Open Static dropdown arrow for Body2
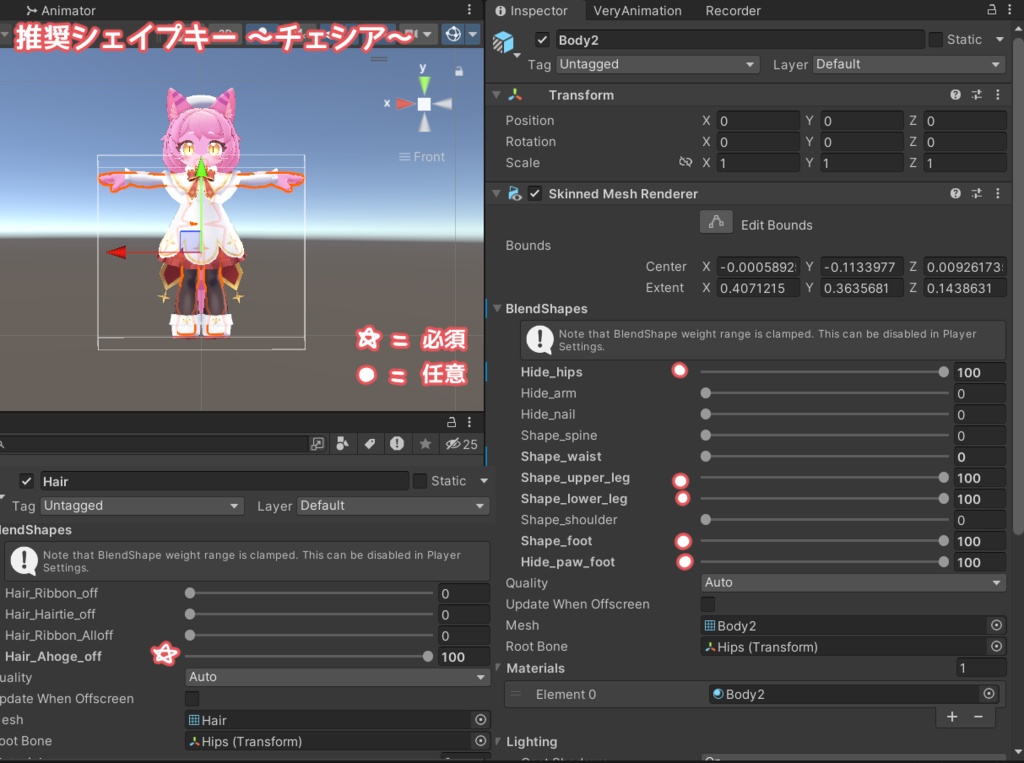 [x=1000, y=40]
